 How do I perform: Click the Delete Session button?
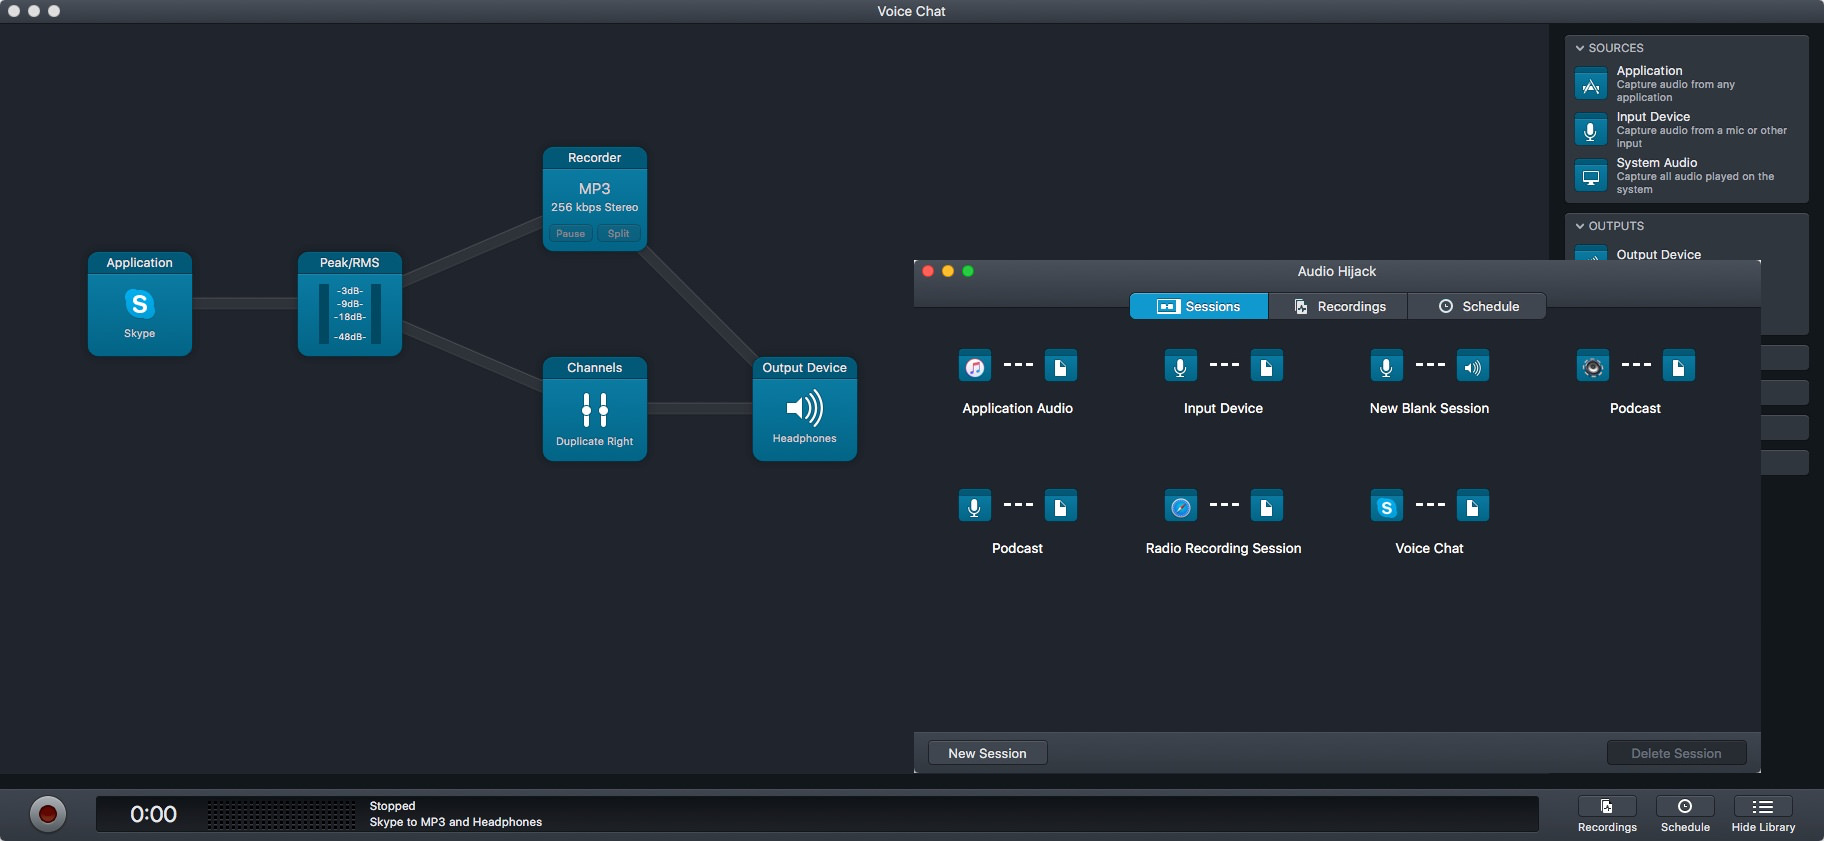pyautogui.click(x=1676, y=753)
